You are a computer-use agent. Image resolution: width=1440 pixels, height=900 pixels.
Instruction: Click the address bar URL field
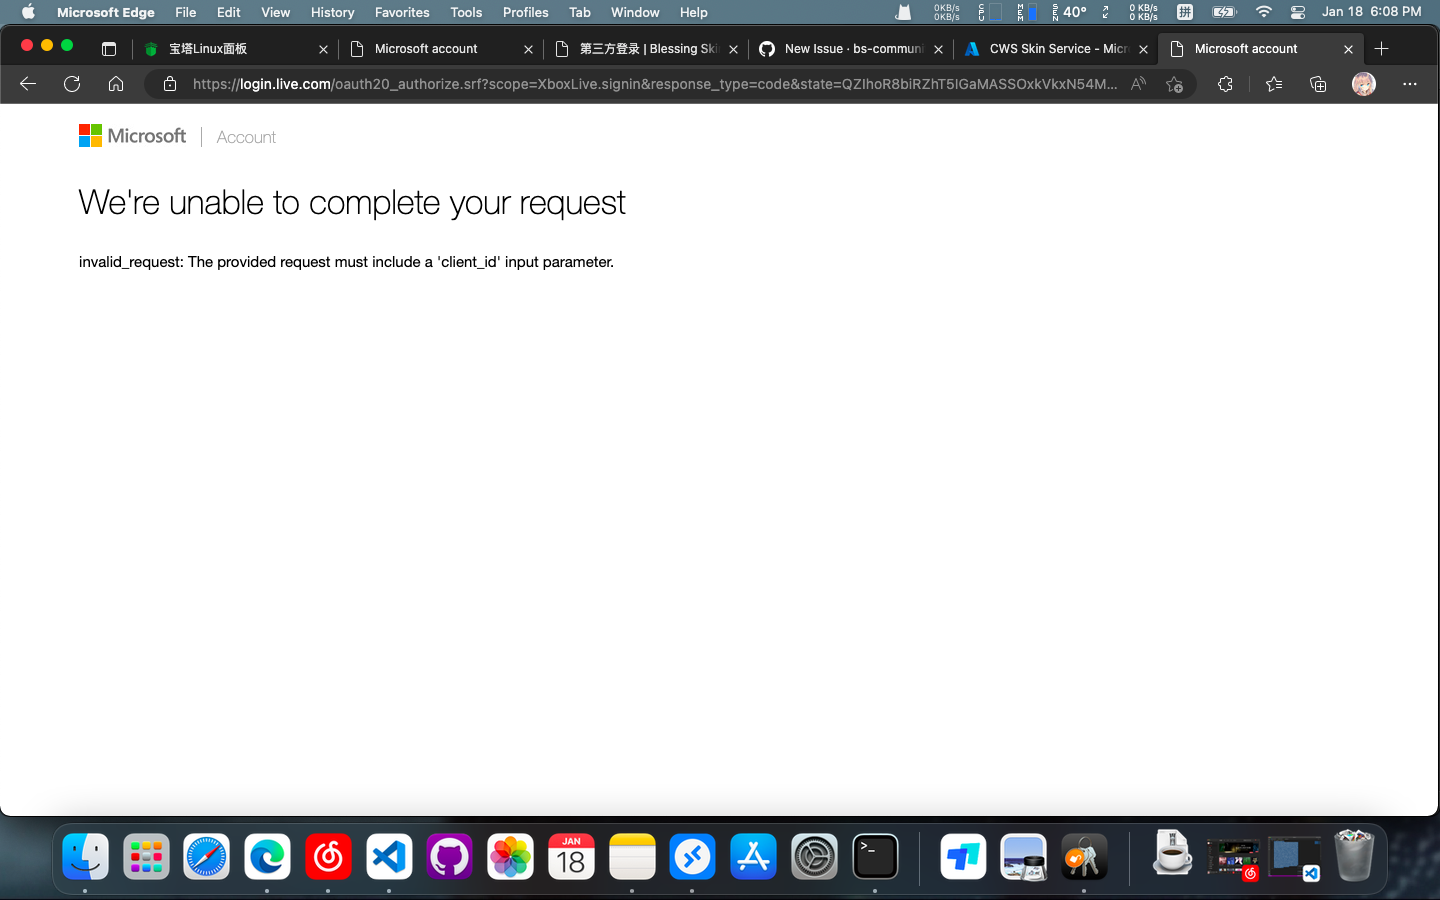(x=650, y=84)
